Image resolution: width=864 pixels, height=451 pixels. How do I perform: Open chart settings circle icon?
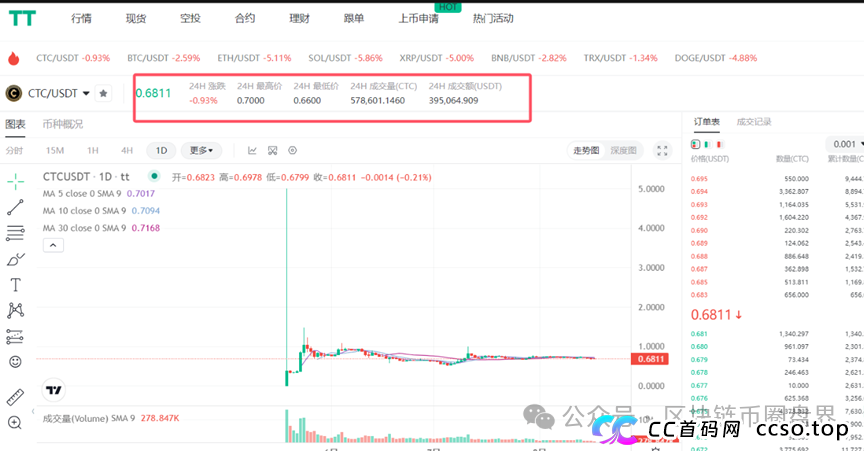293,151
